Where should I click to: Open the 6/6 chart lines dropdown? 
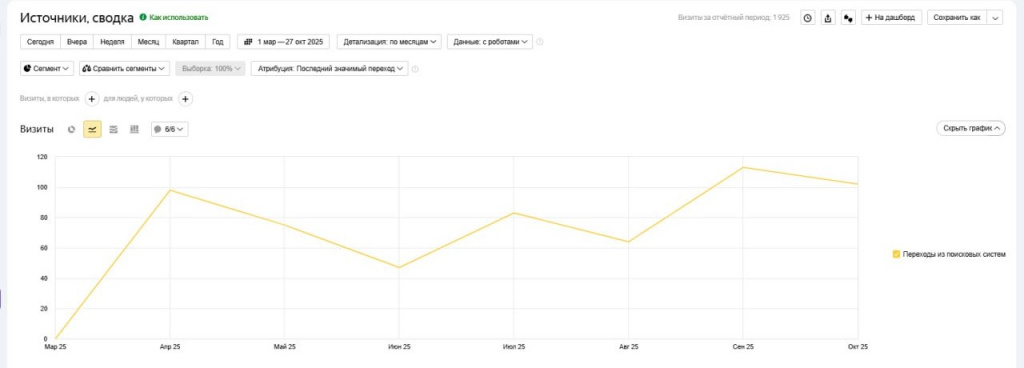pyautogui.click(x=170, y=129)
